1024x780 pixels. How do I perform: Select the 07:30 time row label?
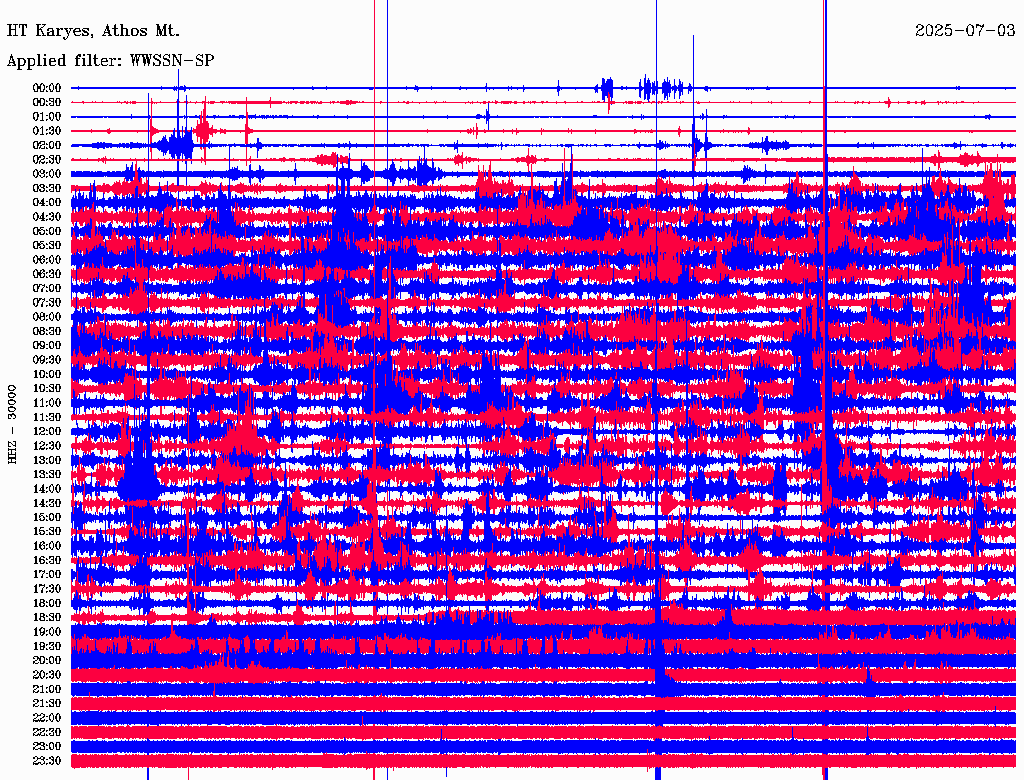(x=47, y=303)
